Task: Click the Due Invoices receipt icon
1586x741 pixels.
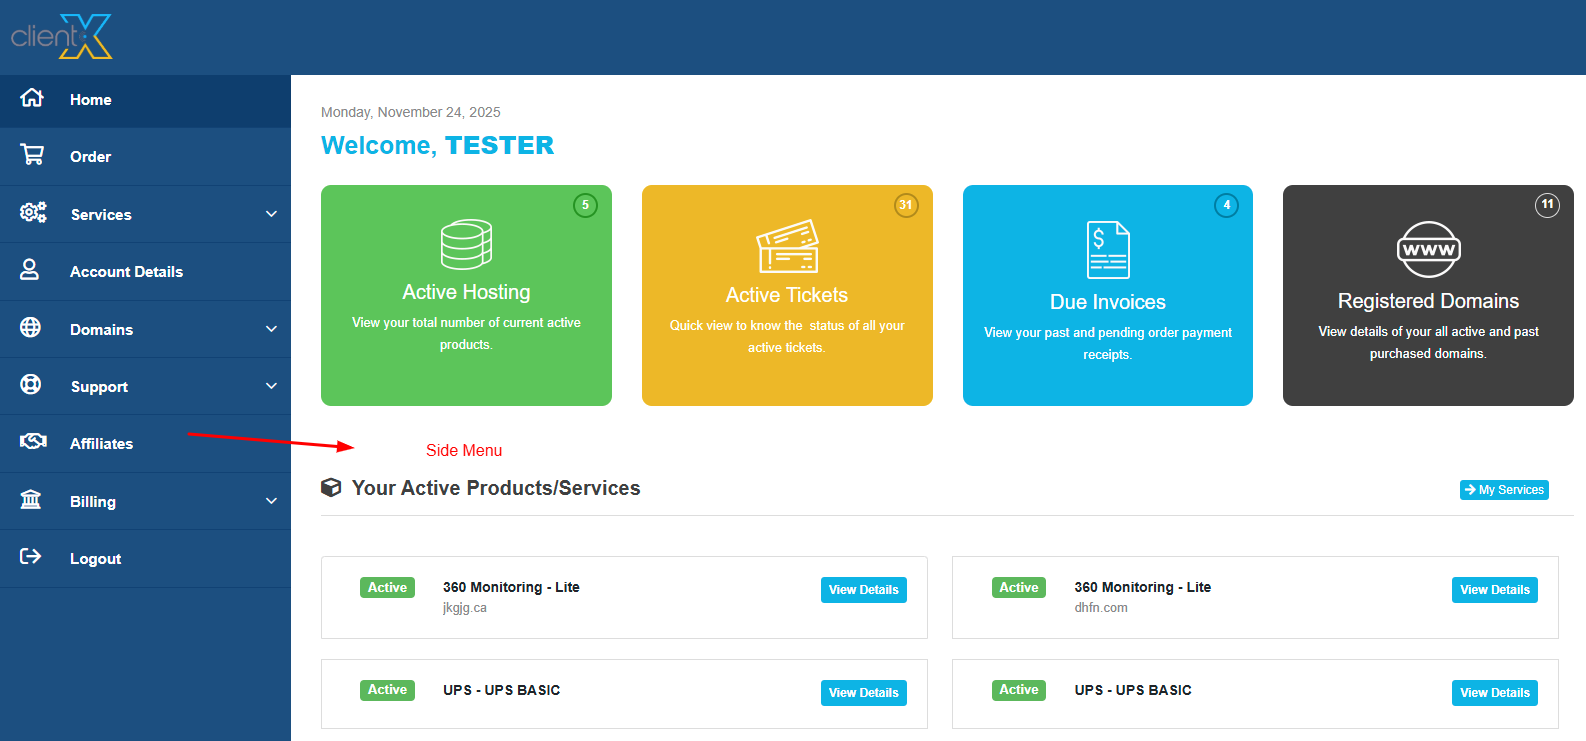Action: (1108, 250)
